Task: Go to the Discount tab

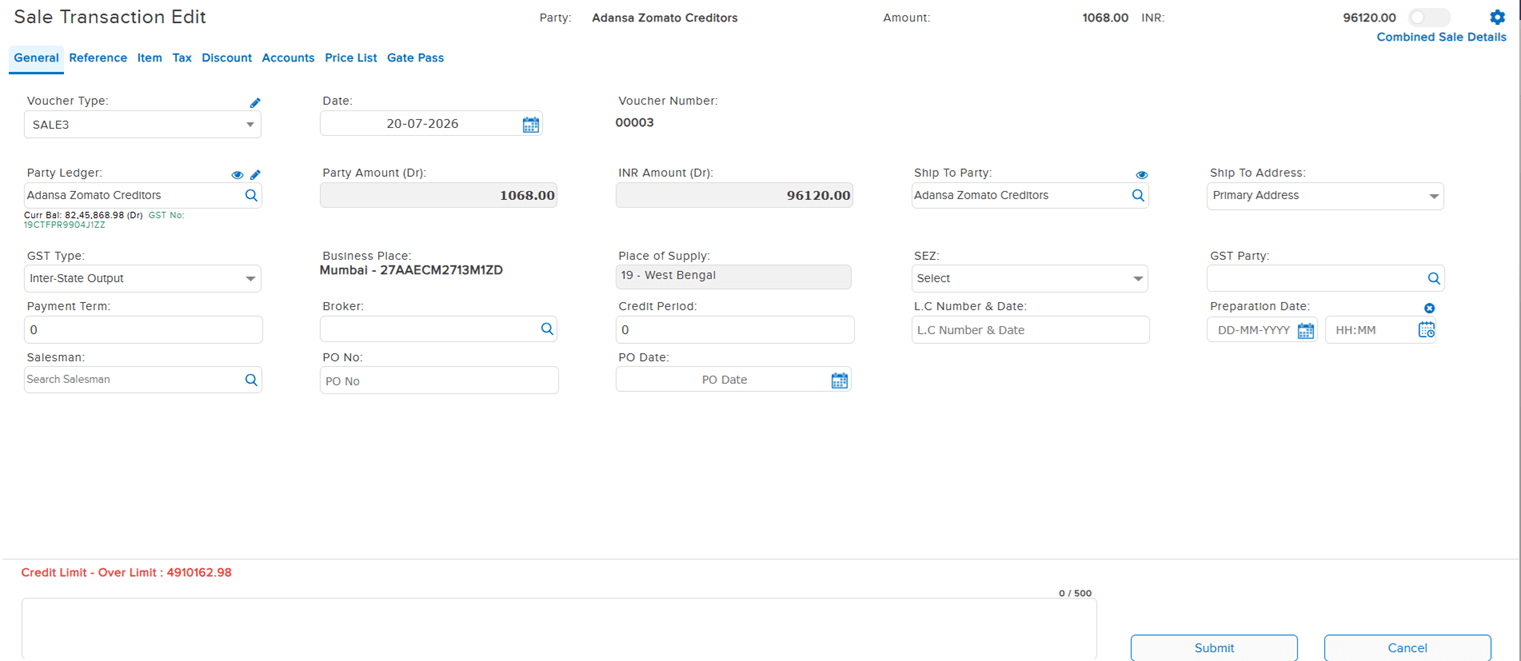Action: (227, 58)
